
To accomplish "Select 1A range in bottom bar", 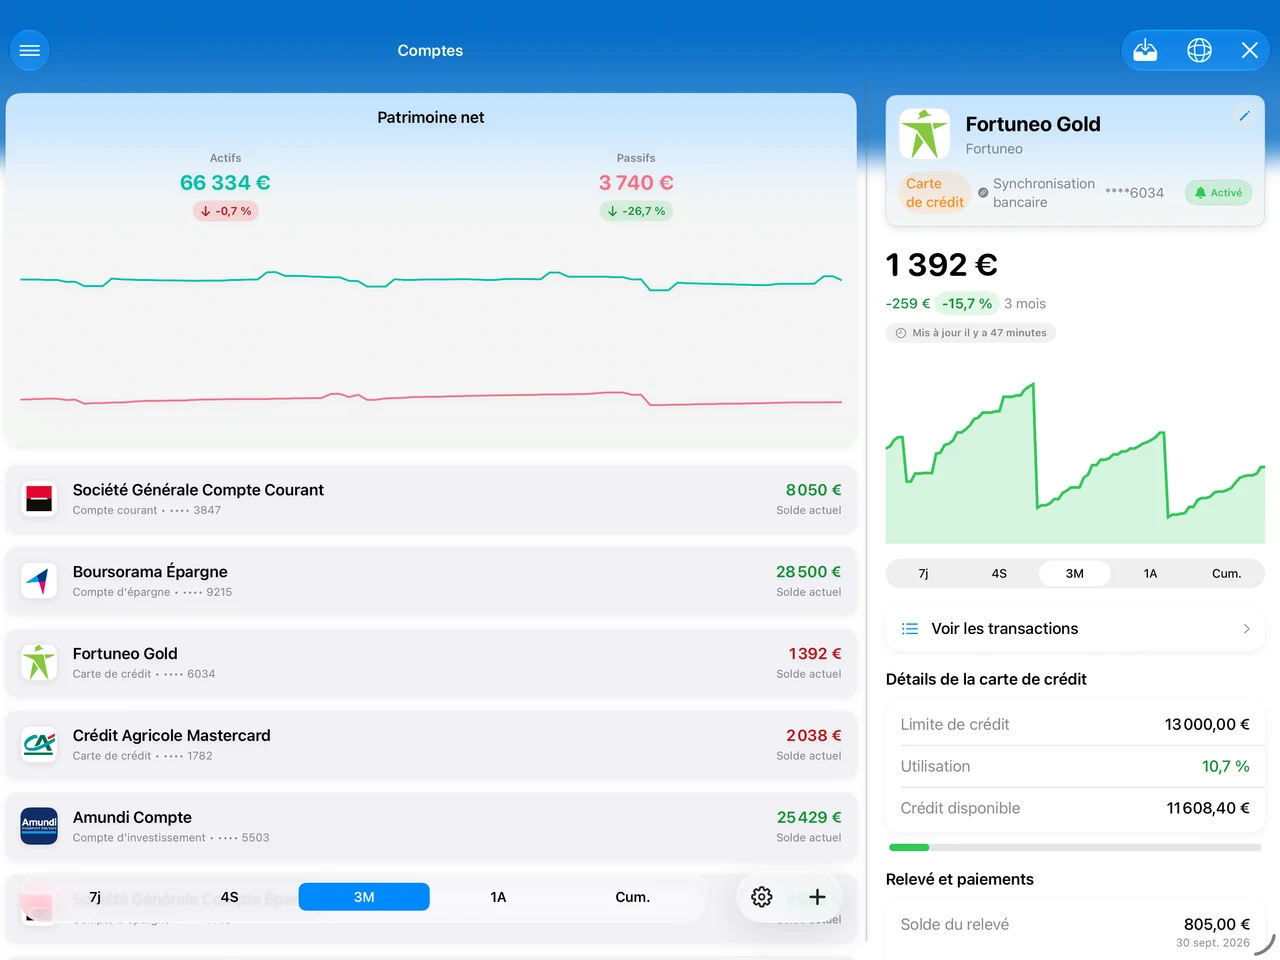I will tap(498, 897).
